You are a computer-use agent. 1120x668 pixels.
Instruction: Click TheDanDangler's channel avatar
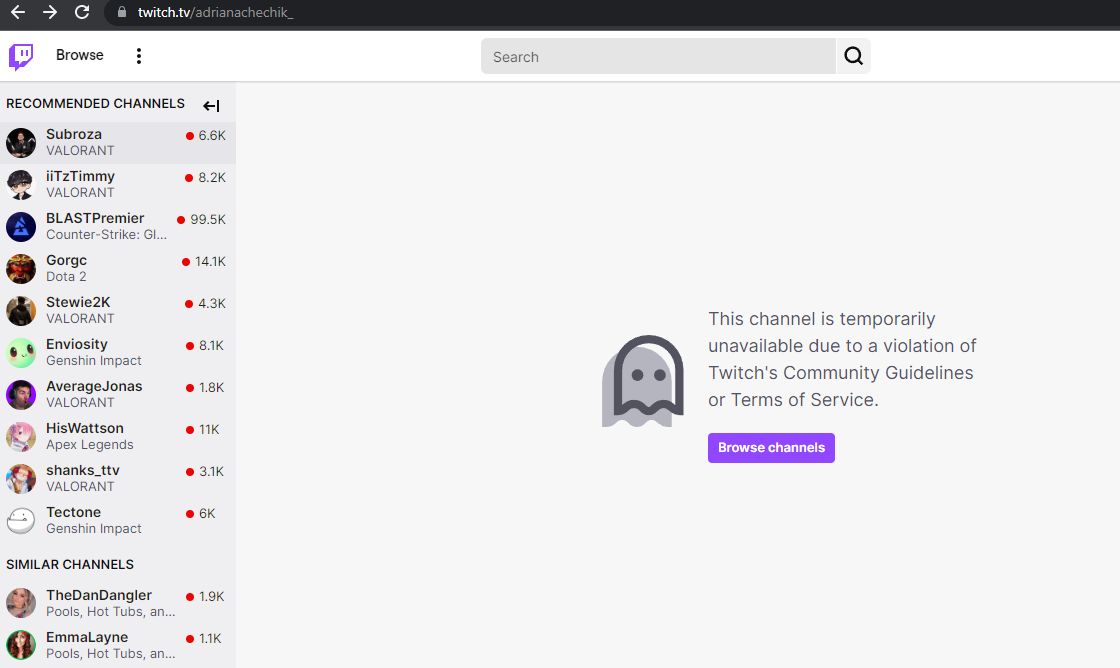tap(21, 604)
